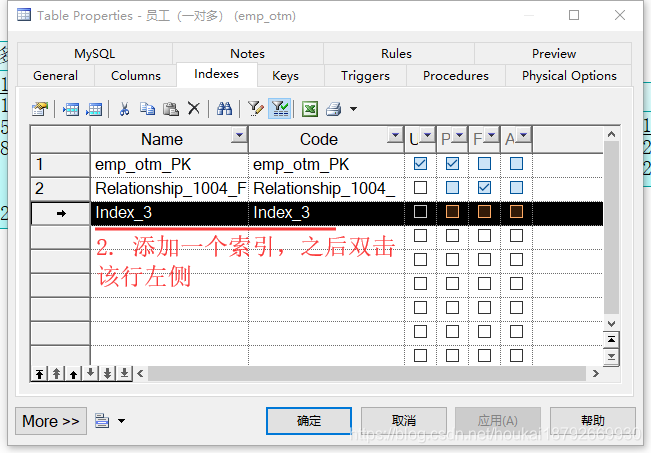This screenshot has width=651, height=453.
Task: Click the 帮助 help button
Action: (x=592, y=421)
